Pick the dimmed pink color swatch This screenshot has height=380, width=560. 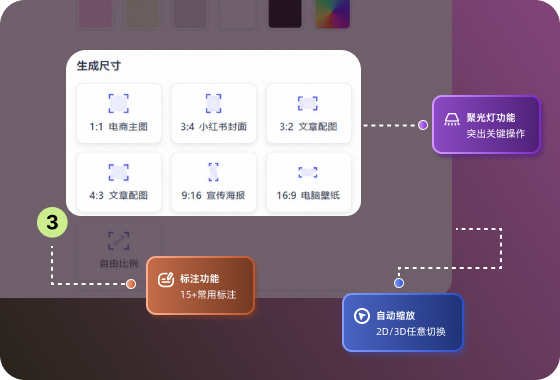[95, 14]
